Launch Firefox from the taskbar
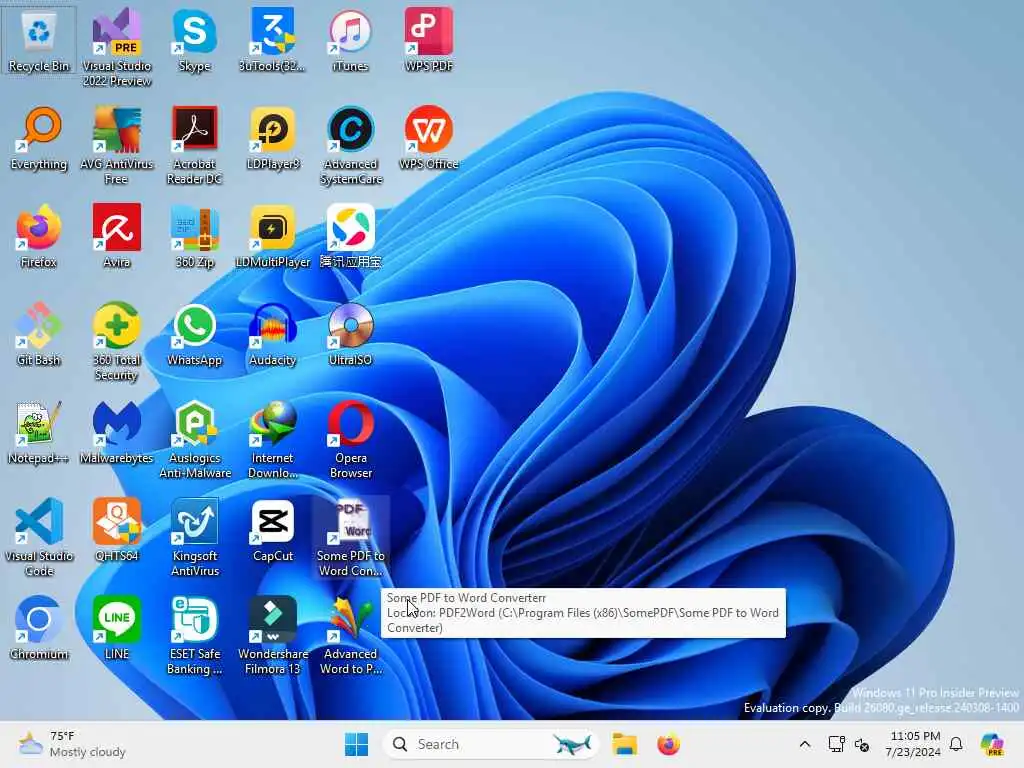This screenshot has height=768, width=1024. pyautogui.click(x=668, y=744)
